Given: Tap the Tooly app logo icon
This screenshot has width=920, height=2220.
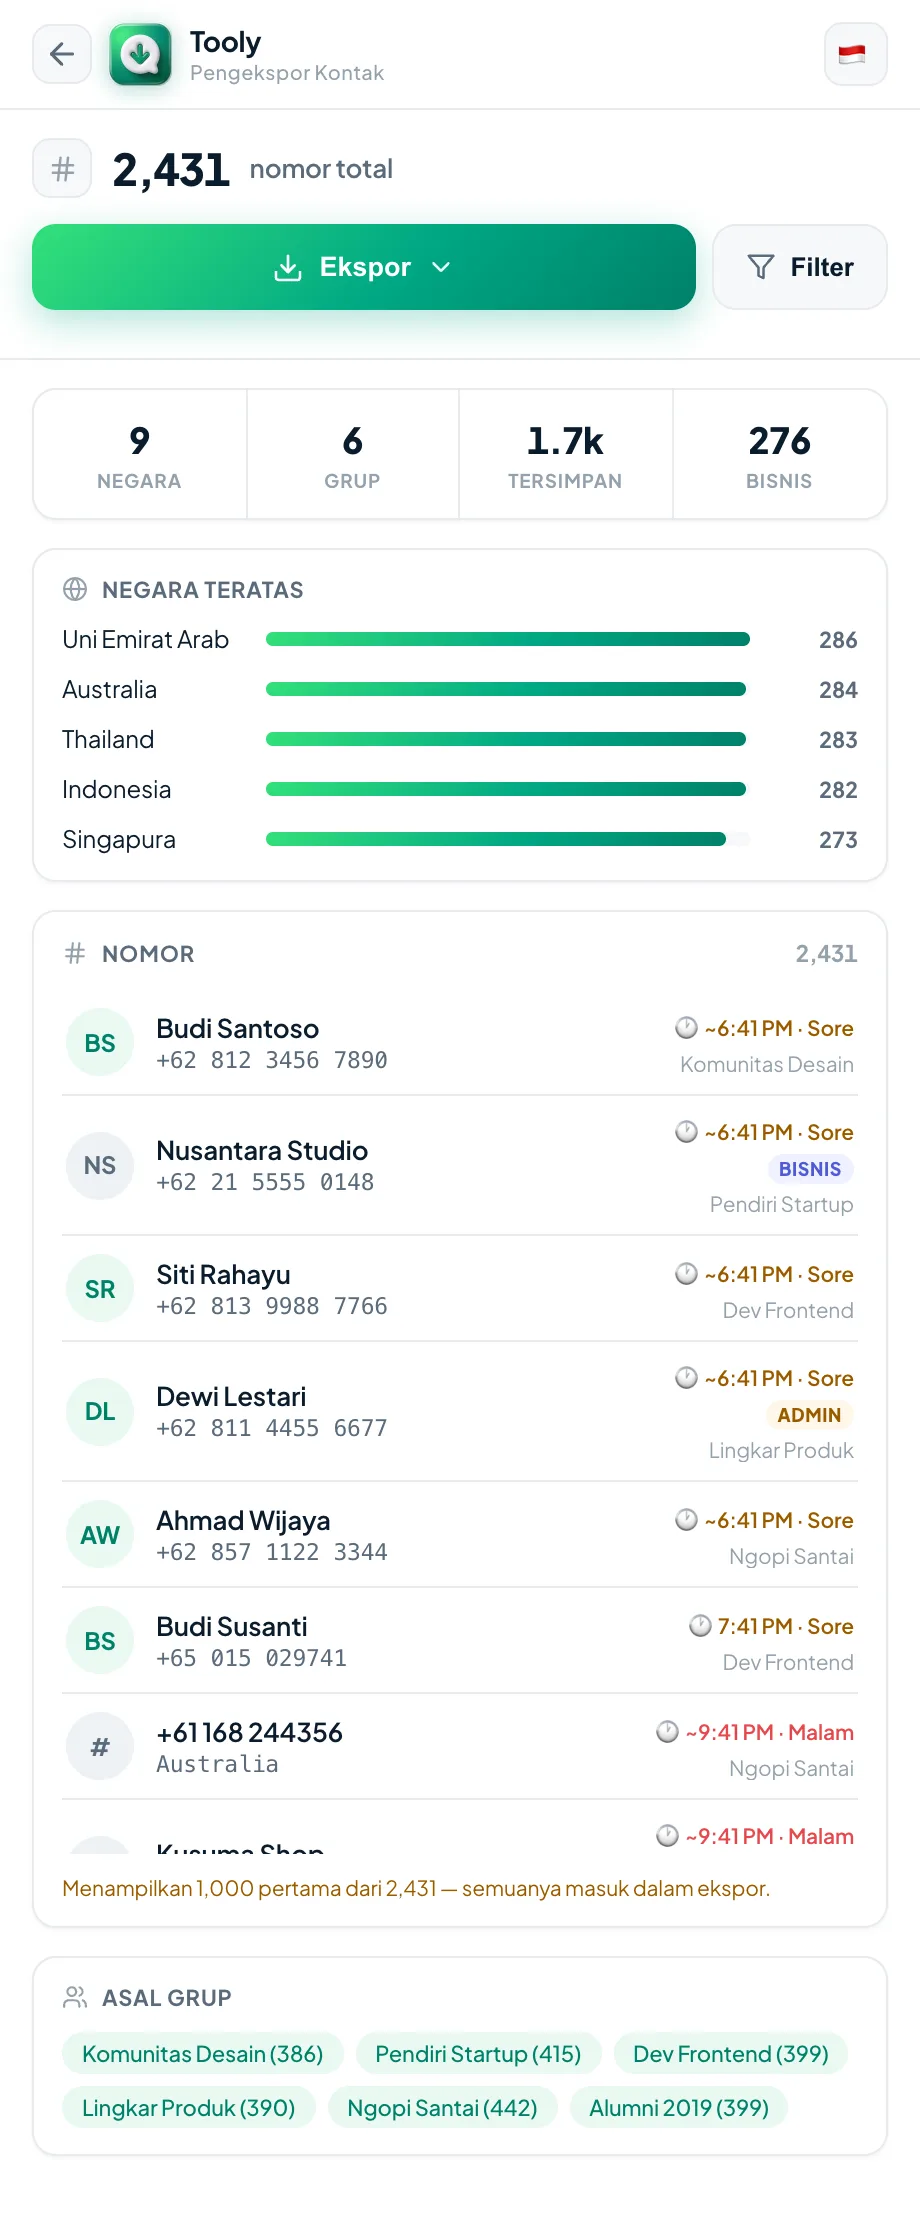Looking at the screenshot, I should pyautogui.click(x=140, y=54).
